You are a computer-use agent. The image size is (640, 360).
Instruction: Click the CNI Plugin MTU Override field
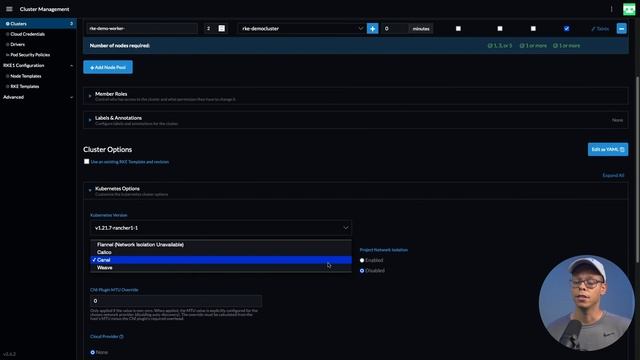coord(176,301)
